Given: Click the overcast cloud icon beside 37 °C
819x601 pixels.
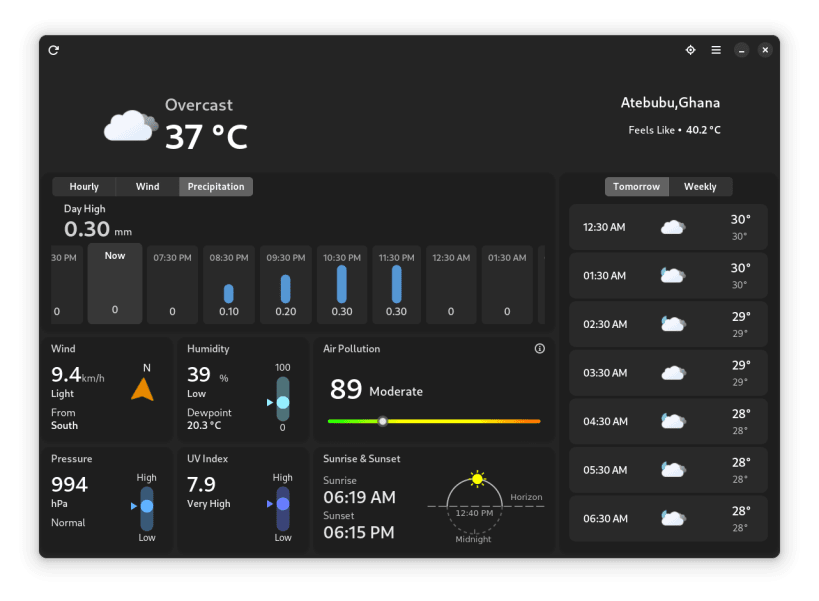Looking at the screenshot, I should point(131,126).
